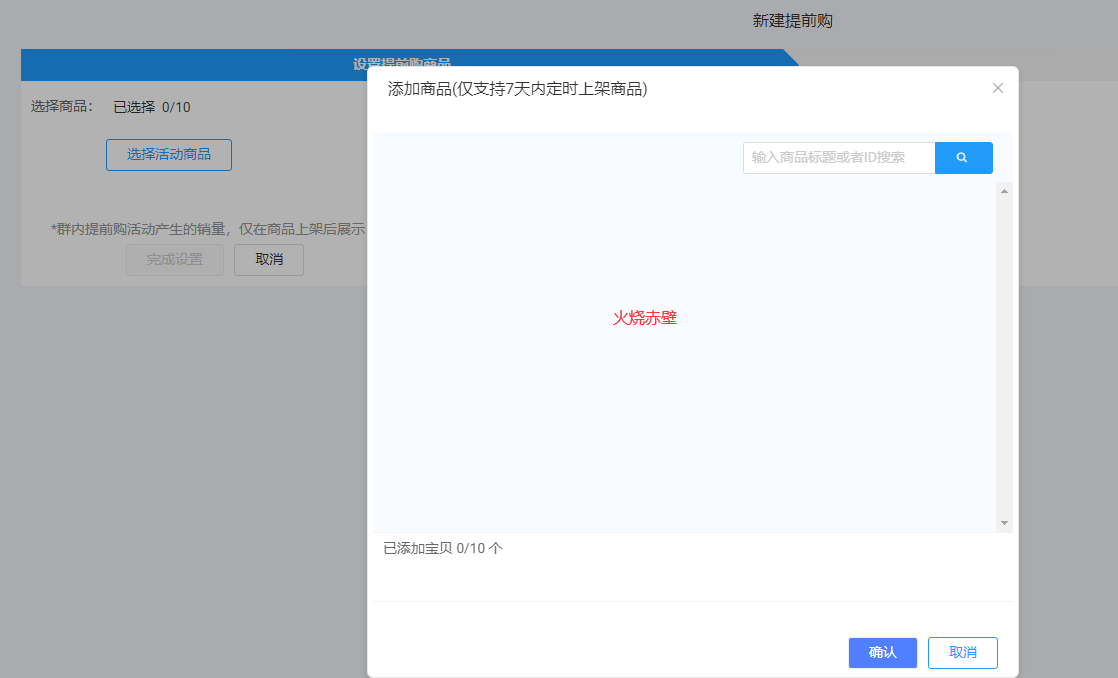Click the dialog title 添加商品(仅支持7天内定时上架商品)
This screenshot has height=678, width=1118.
pyautogui.click(x=518, y=89)
